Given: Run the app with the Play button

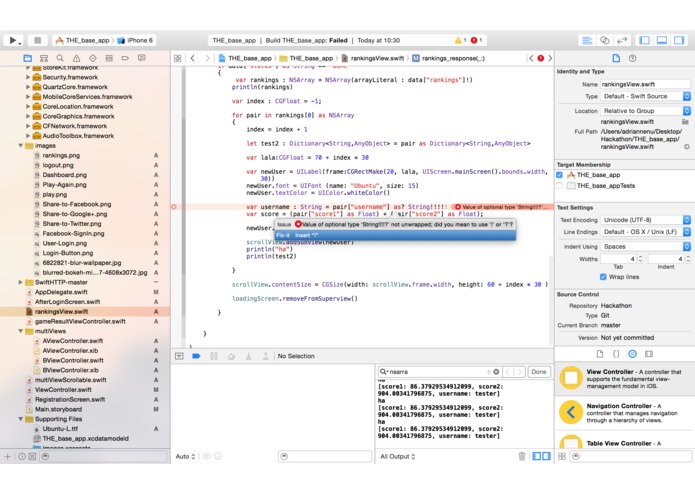Looking at the screenshot, I should point(13,40).
